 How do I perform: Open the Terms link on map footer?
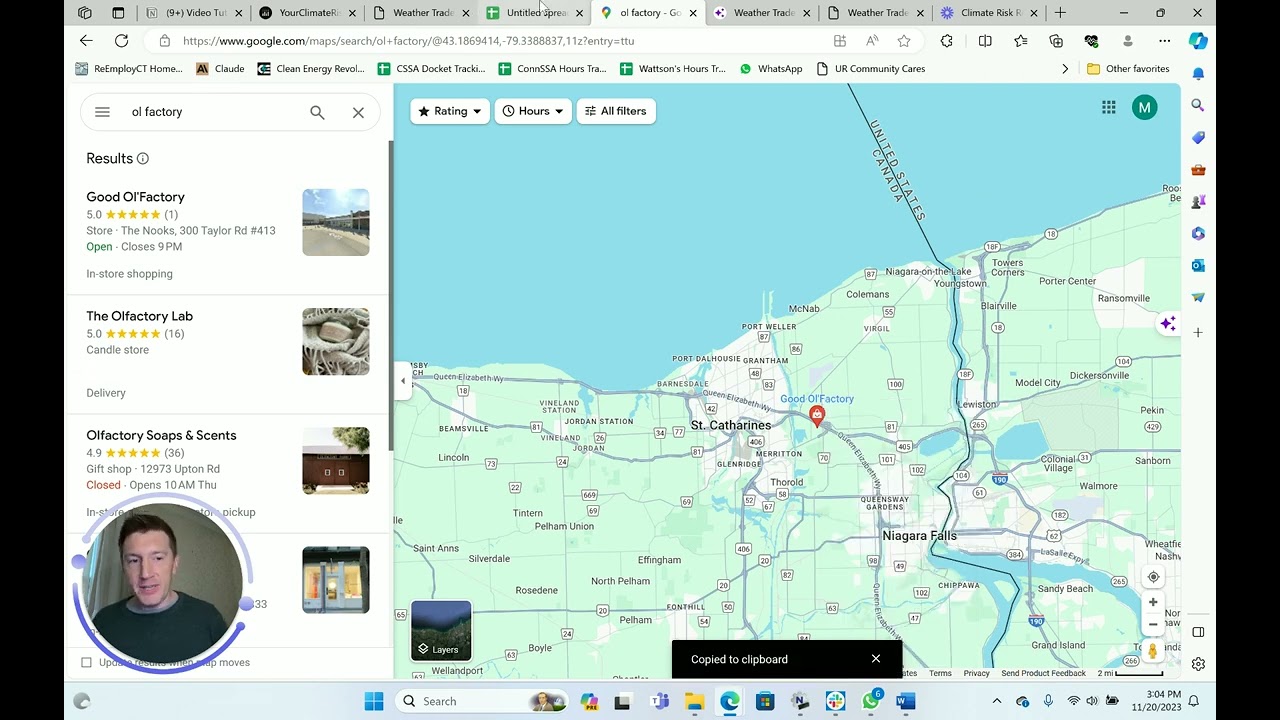click(x=940, y=673)
